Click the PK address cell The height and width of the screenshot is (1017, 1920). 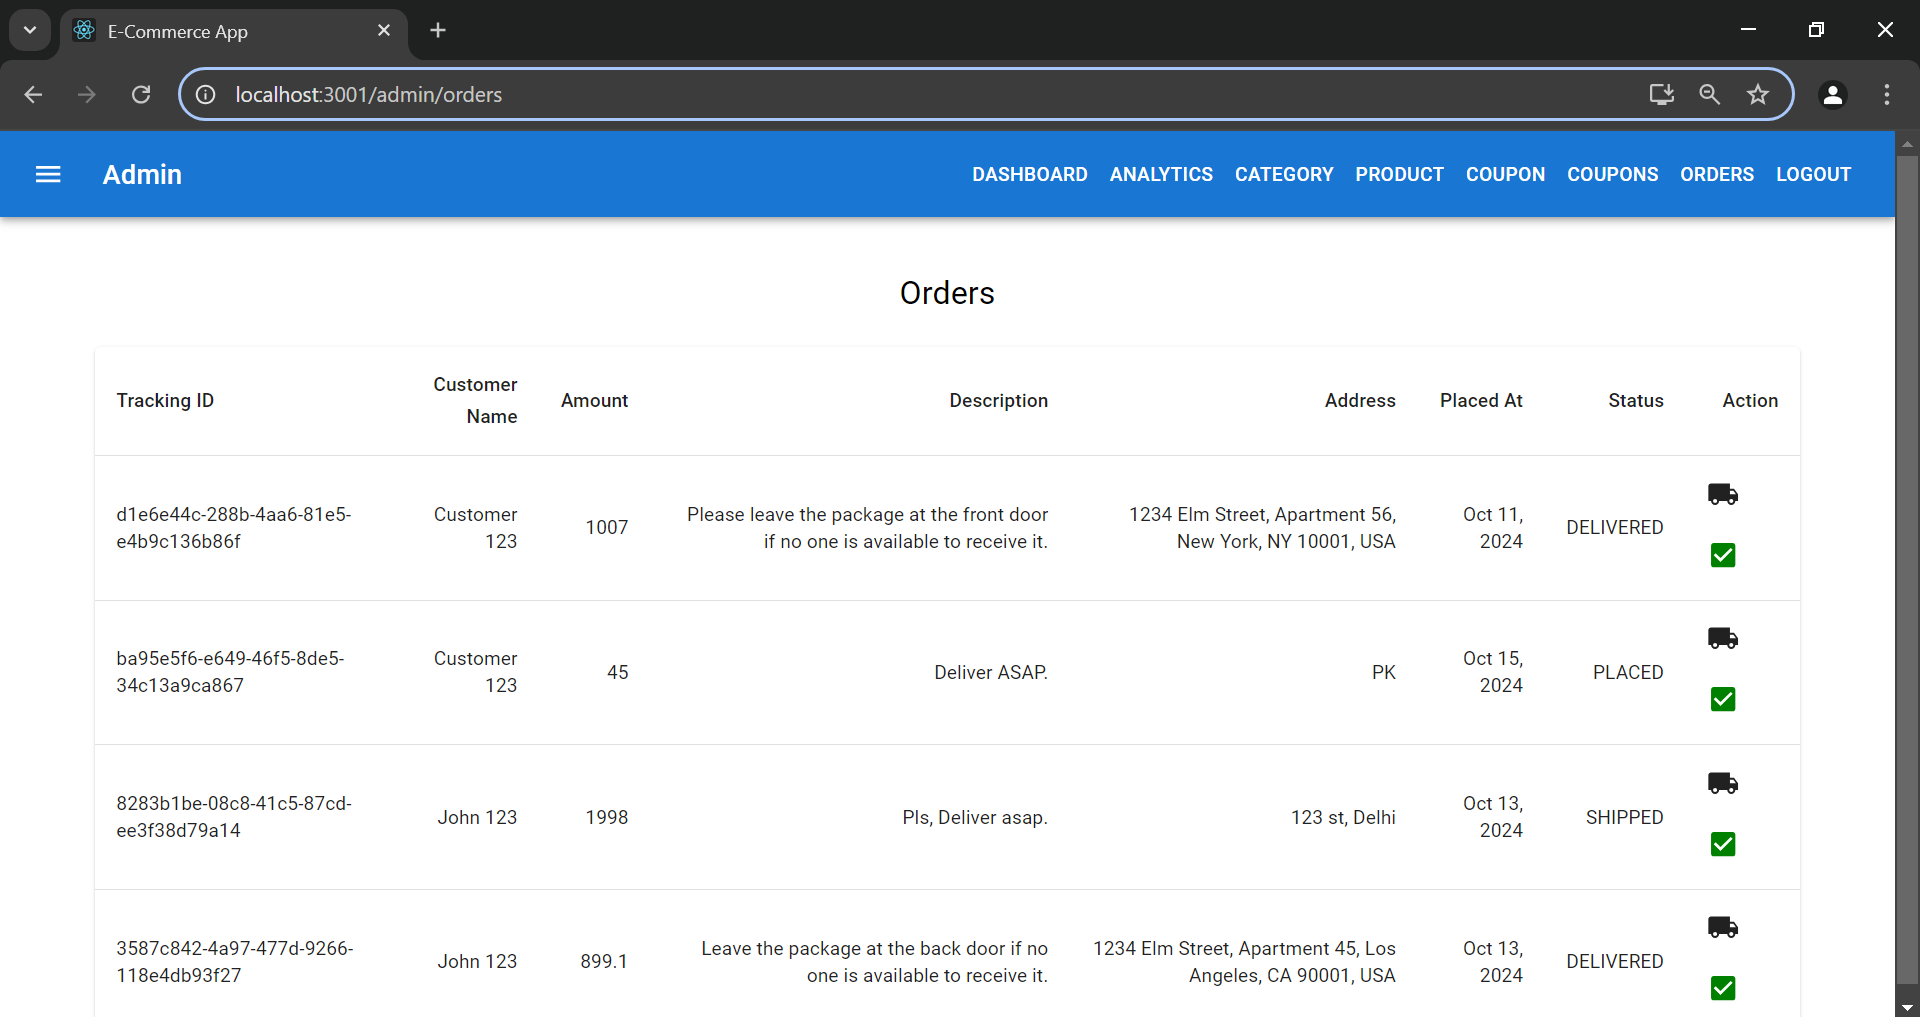[x=1383, y=672]
